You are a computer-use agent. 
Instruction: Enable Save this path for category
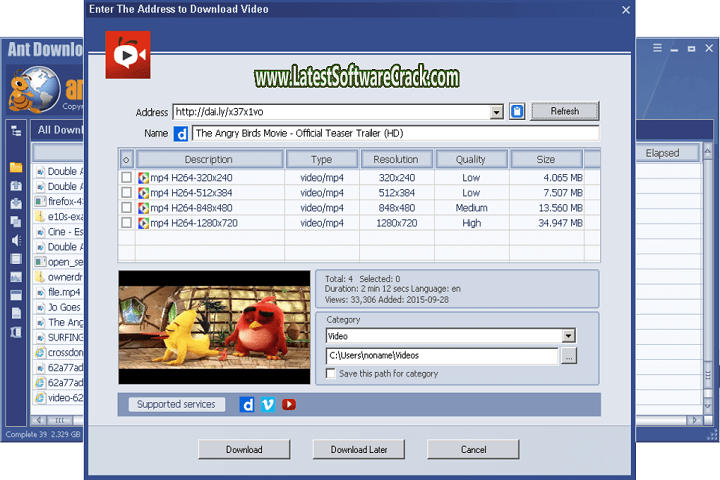click(331, 373)
